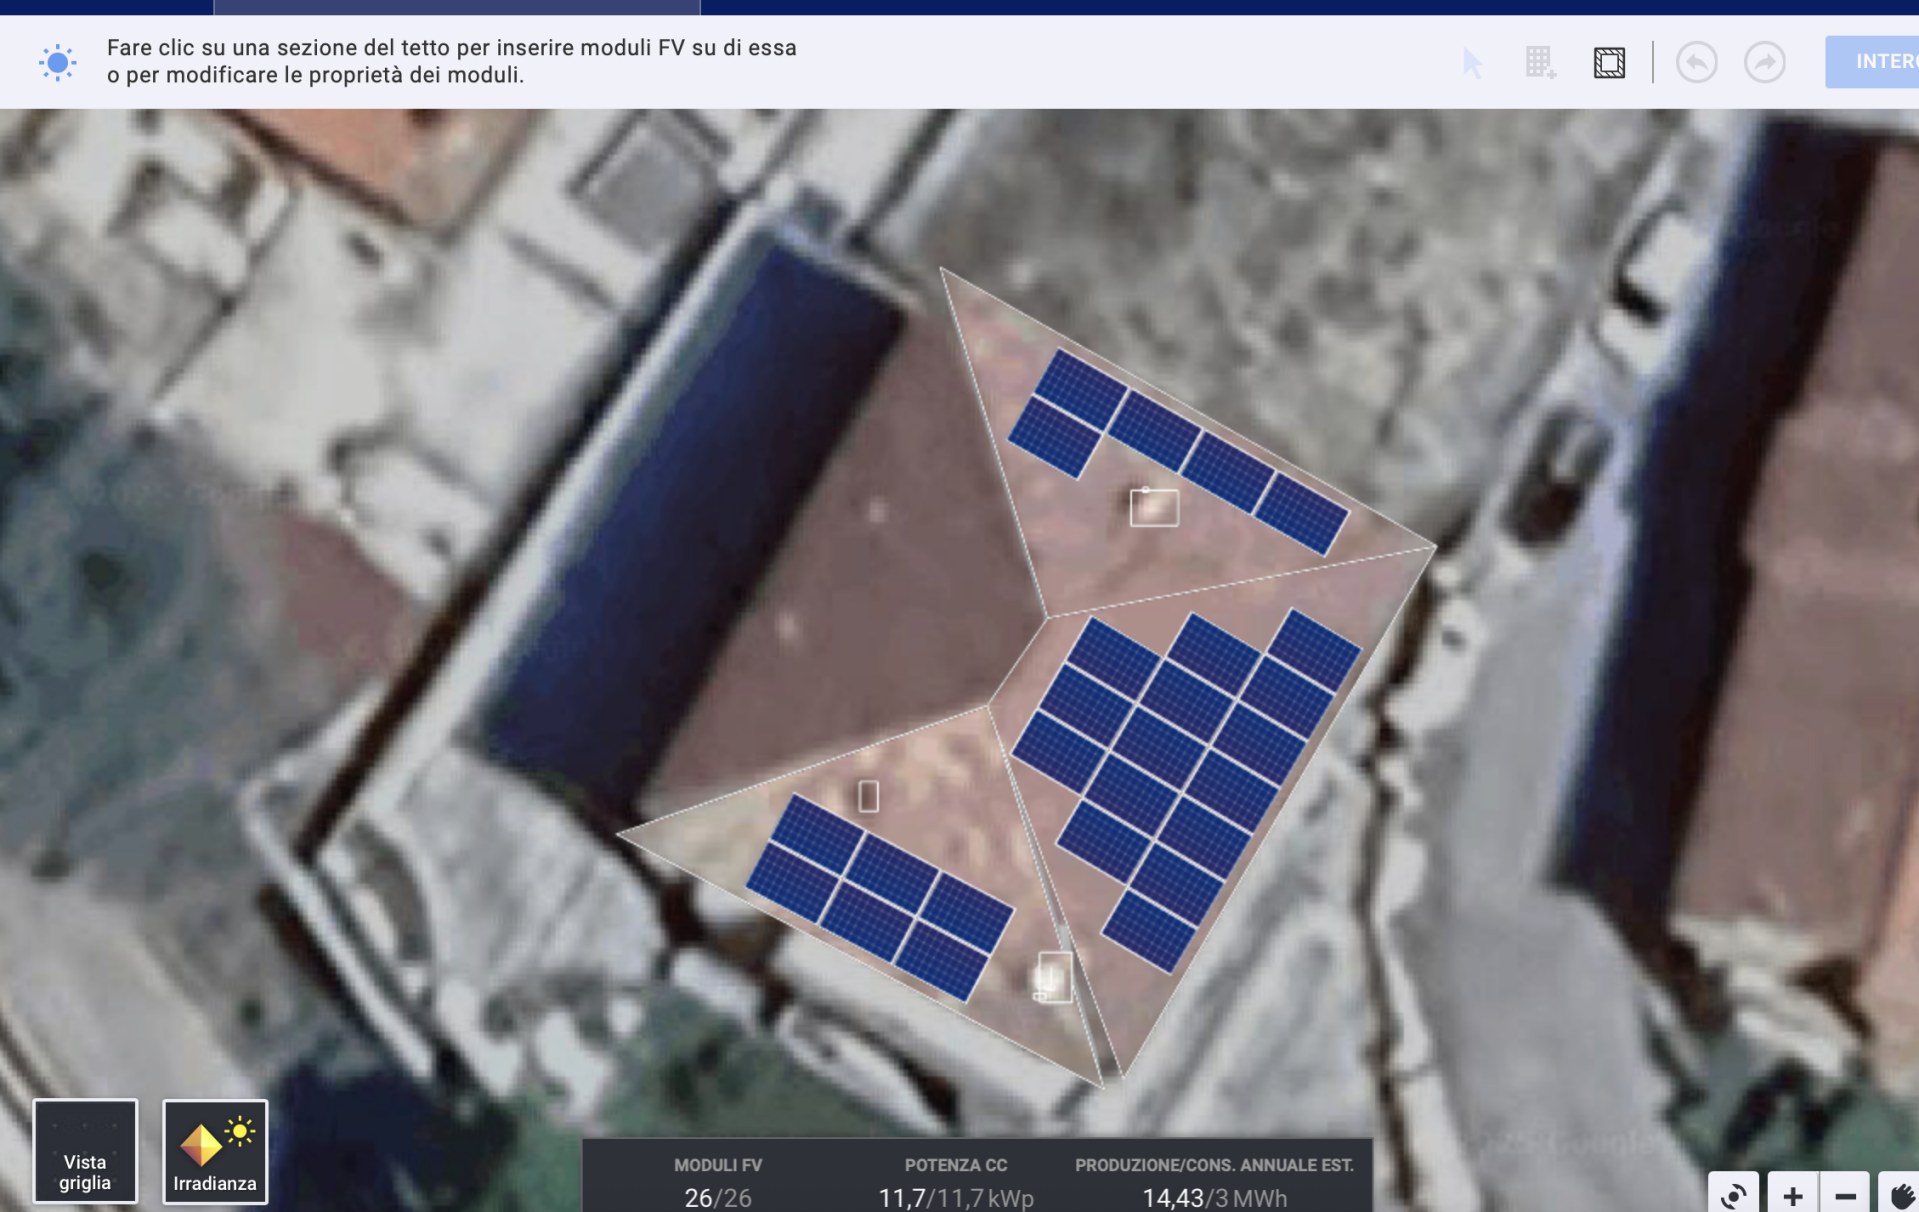Image resolution: width=1919 pixels, height=1212 pixels.
Task: Click the 14,43/3 MWh production value
Action: click(1214, 1198)
